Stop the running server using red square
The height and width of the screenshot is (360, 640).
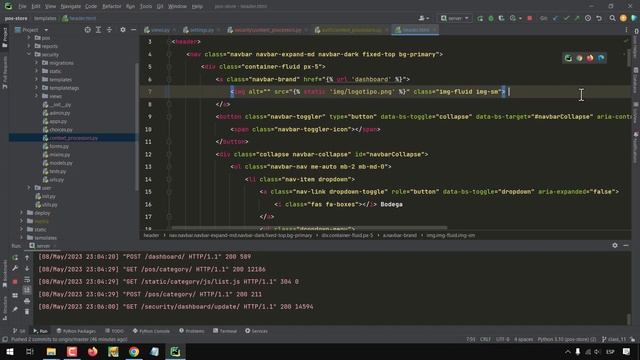(530, 18)
